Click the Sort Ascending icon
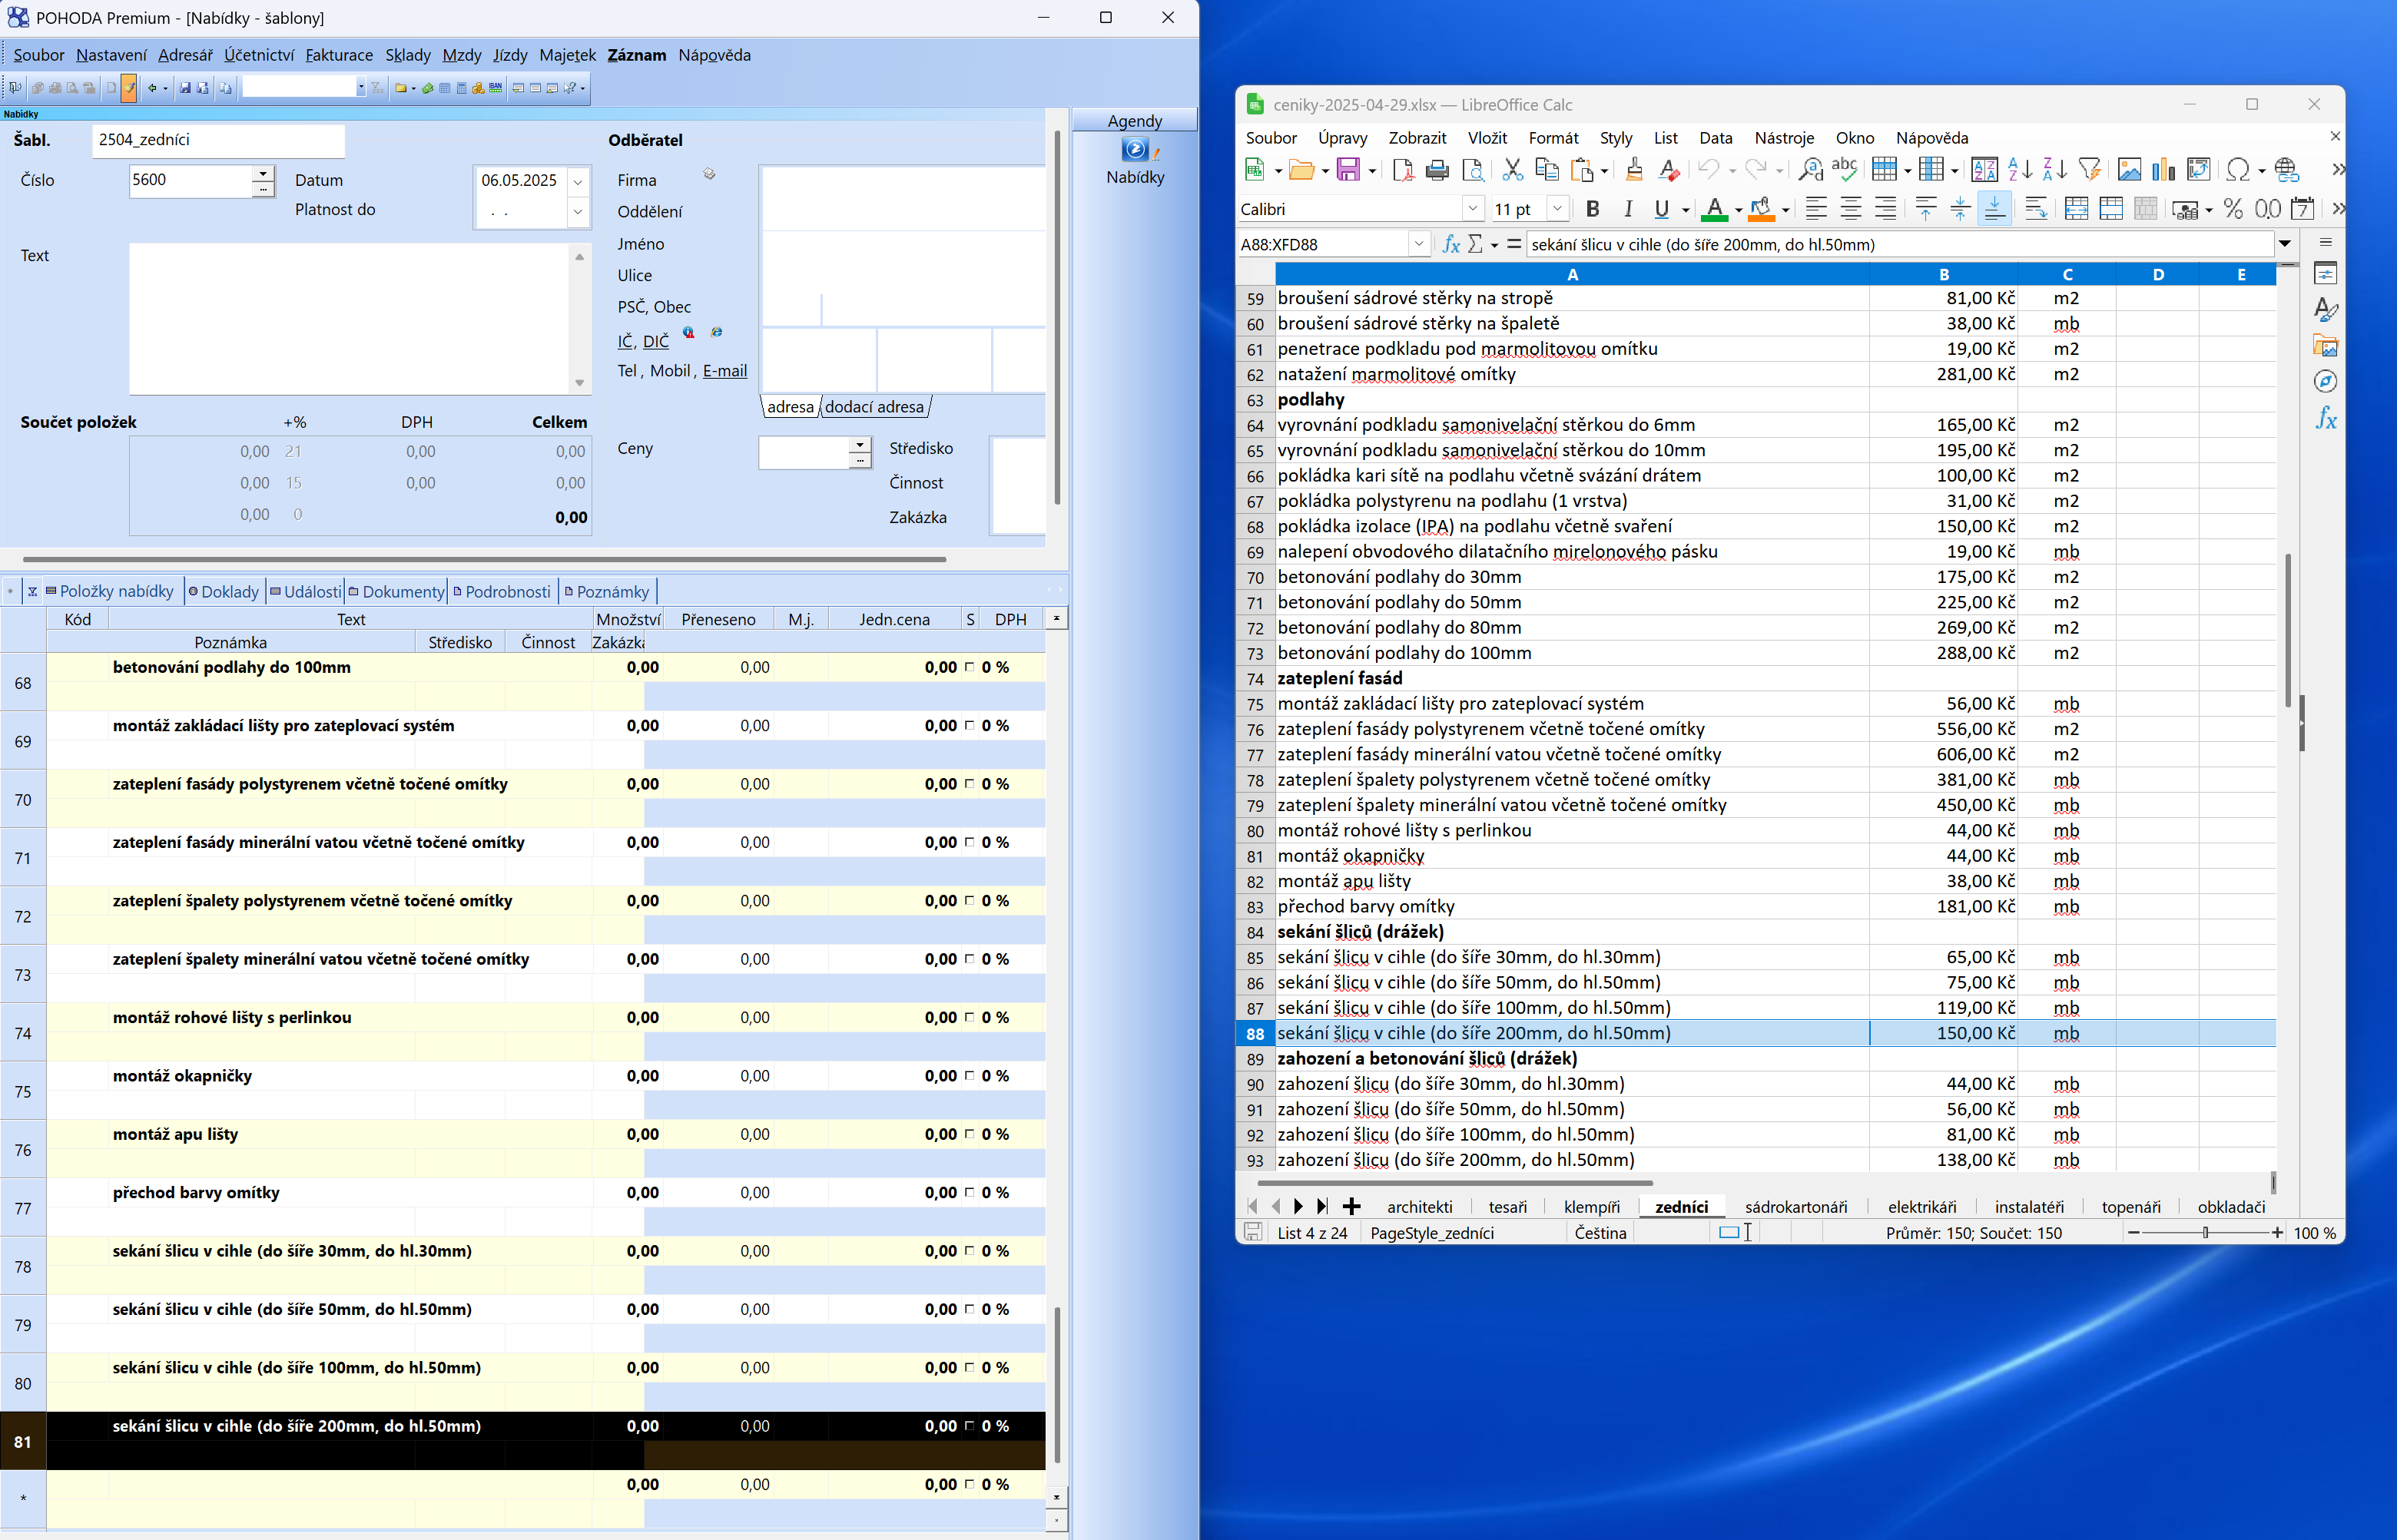Viewport: 2397px width, 1540px height. [x=2019, y=170]
